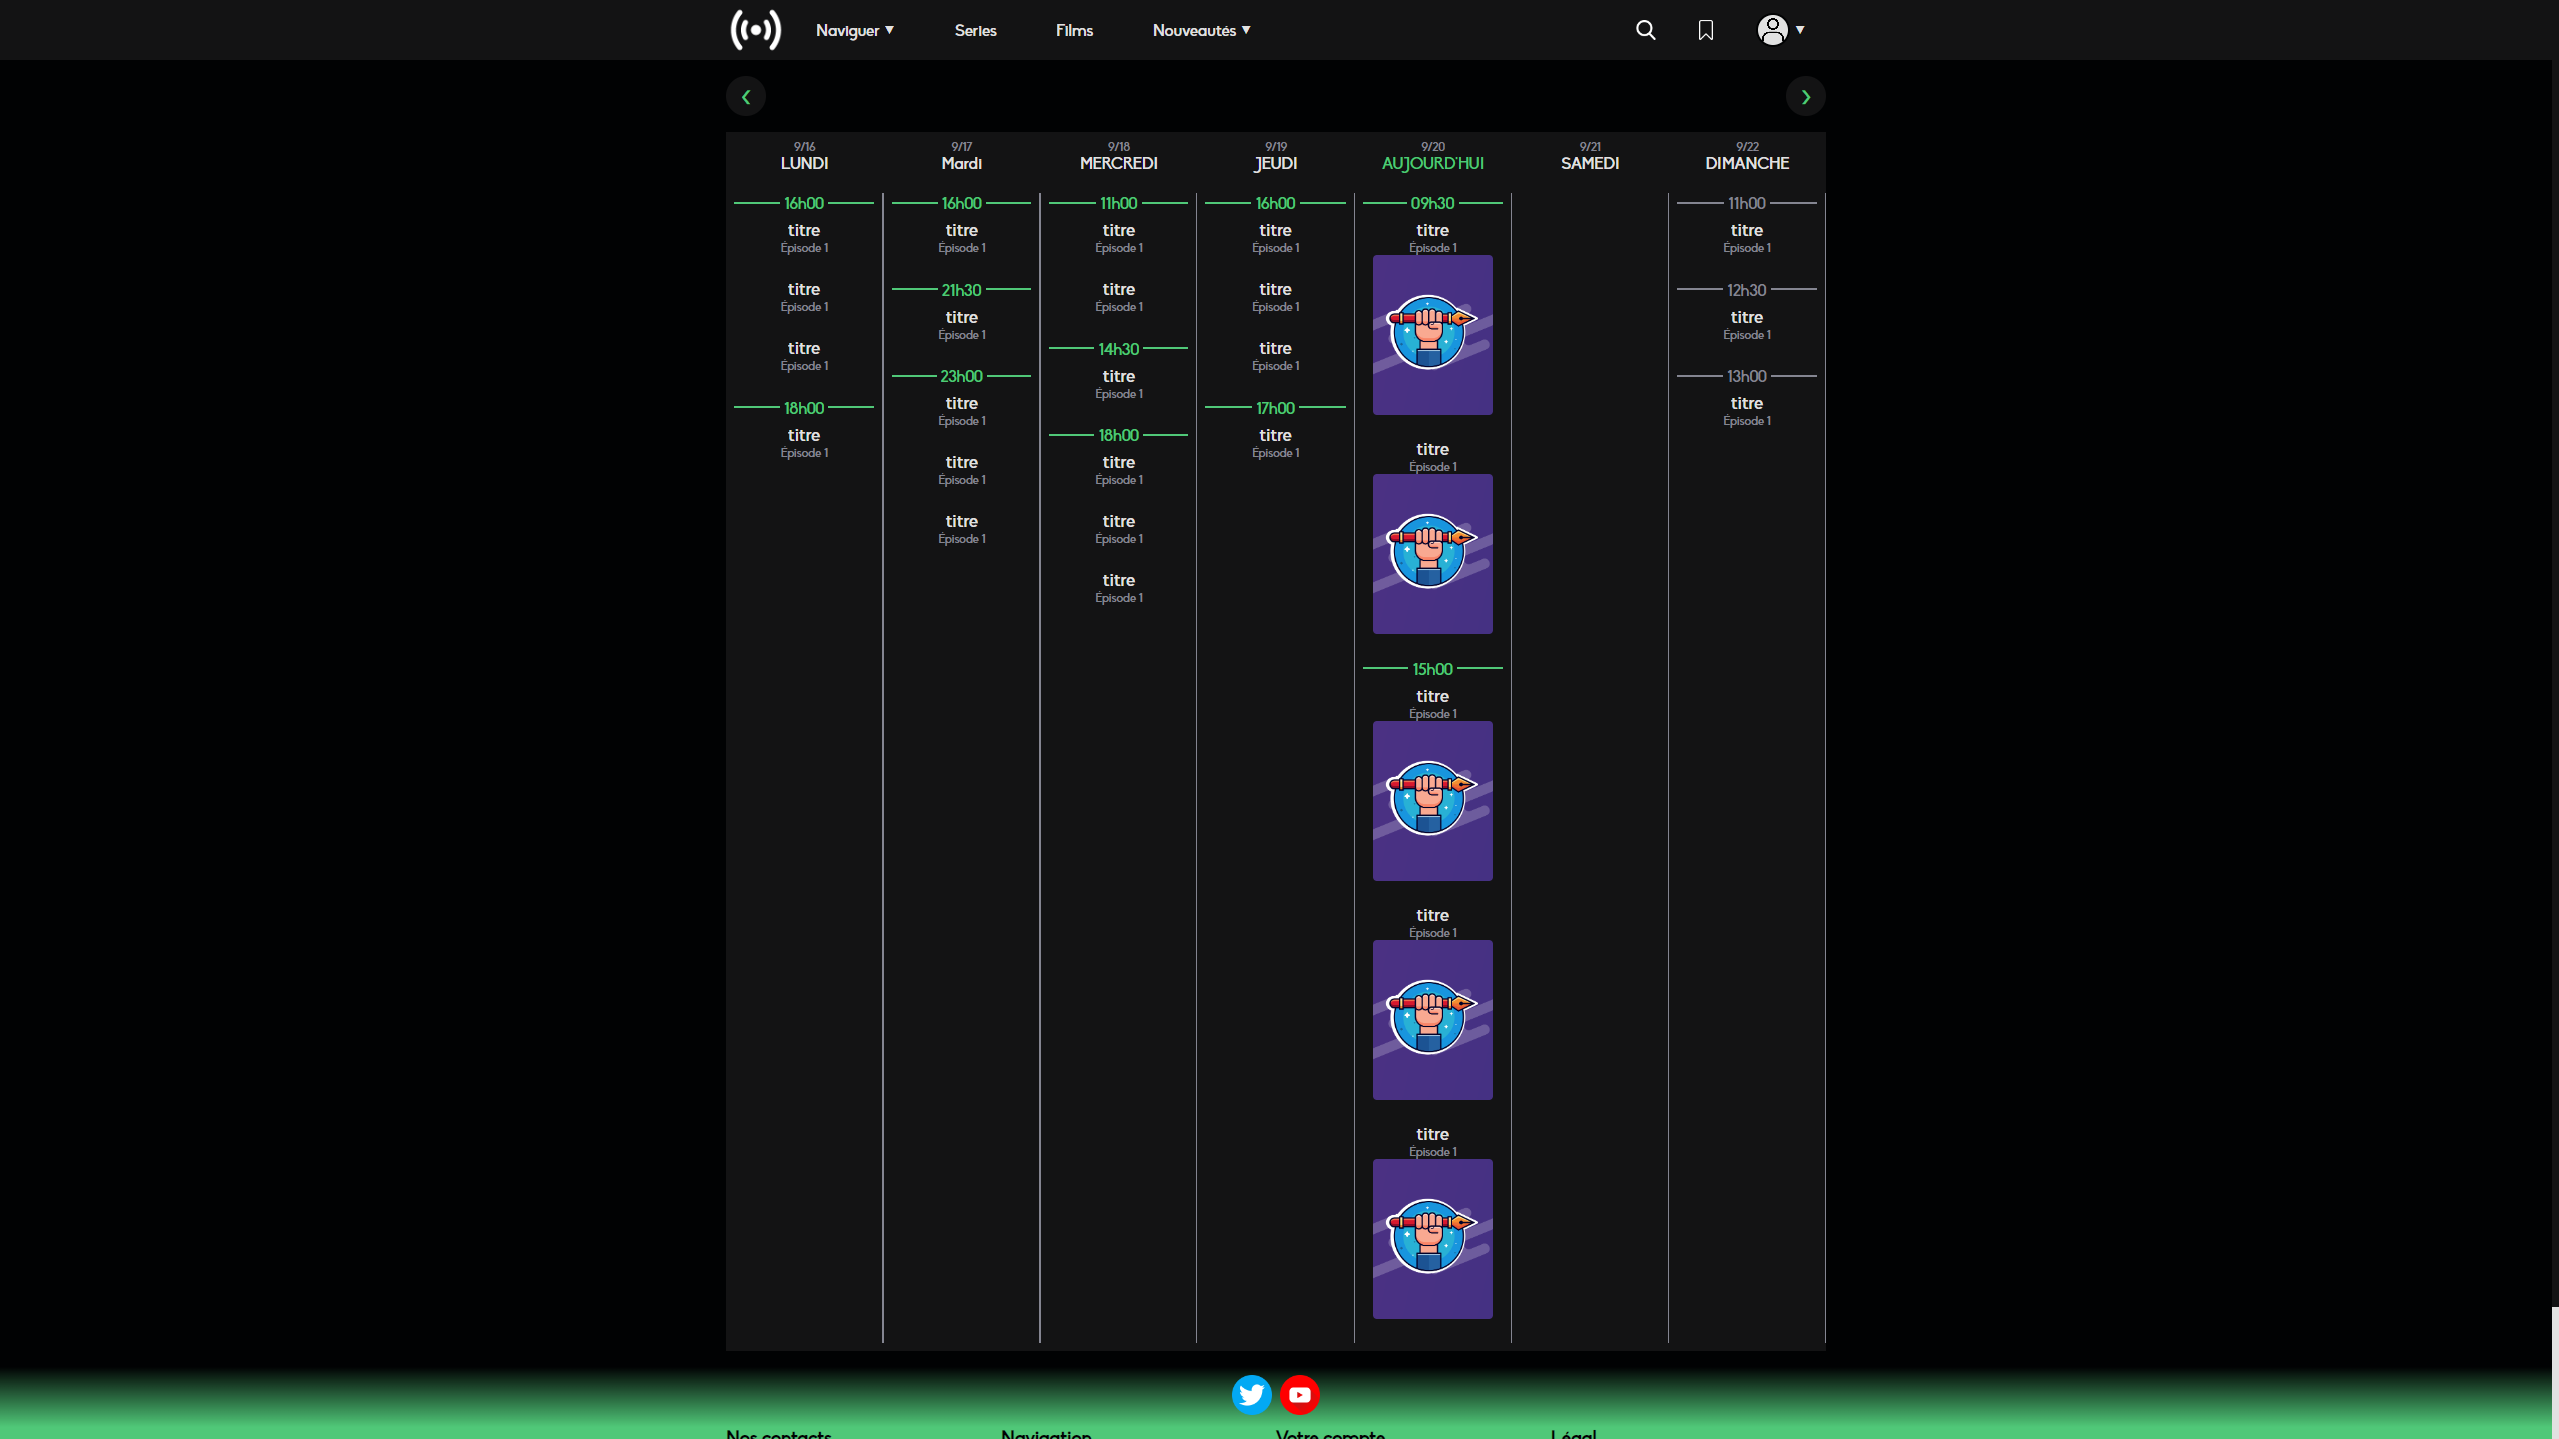Image resolution: width=2559 pixels, height=1439 pixels.
Task: Select the SAMEDI day header
Action: click(1589, 162)
